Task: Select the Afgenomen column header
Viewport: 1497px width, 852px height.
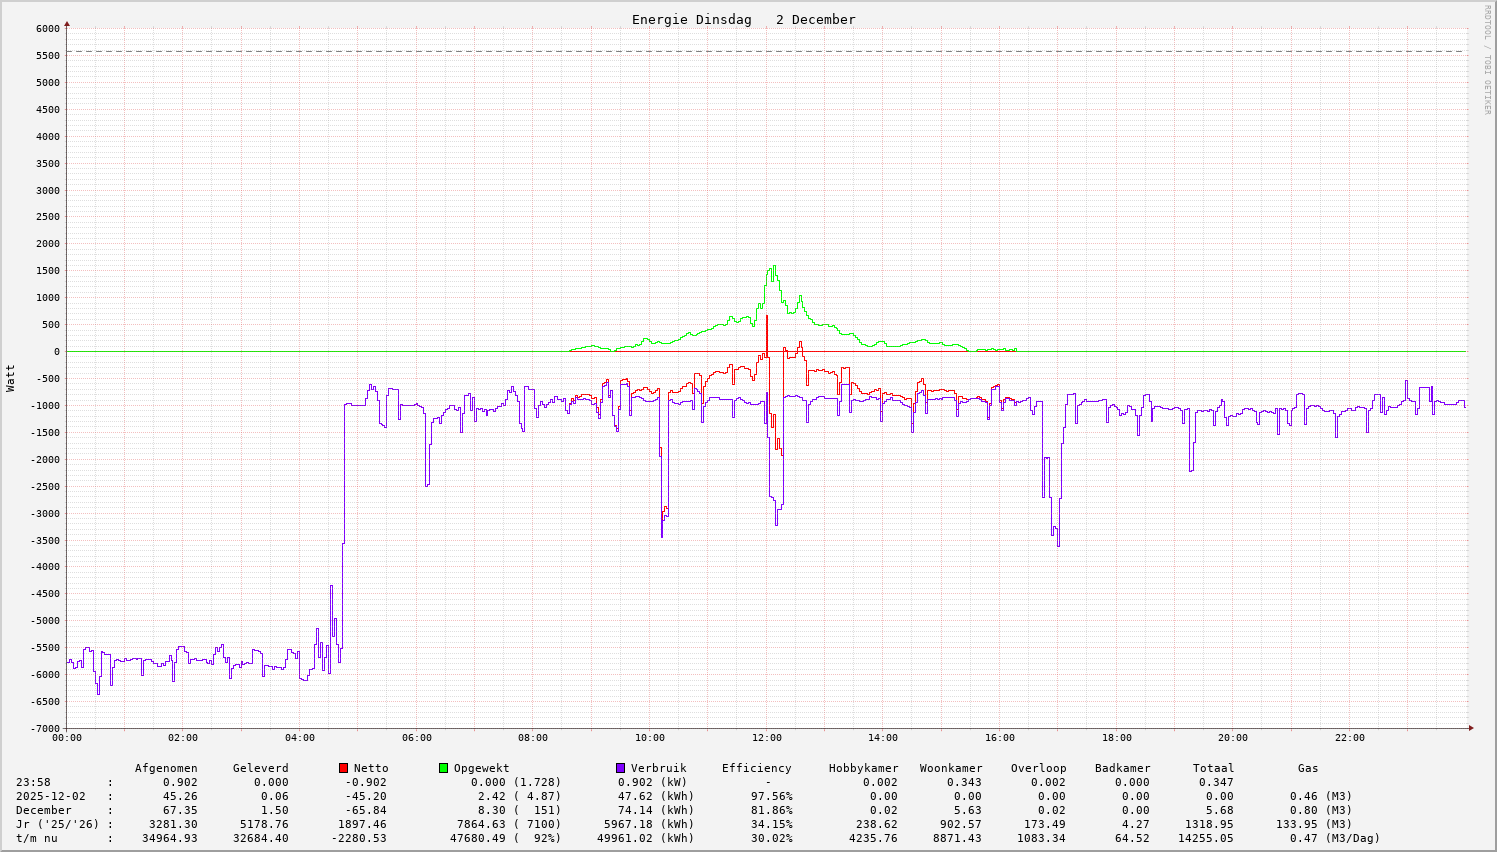Action: point(166,768)
